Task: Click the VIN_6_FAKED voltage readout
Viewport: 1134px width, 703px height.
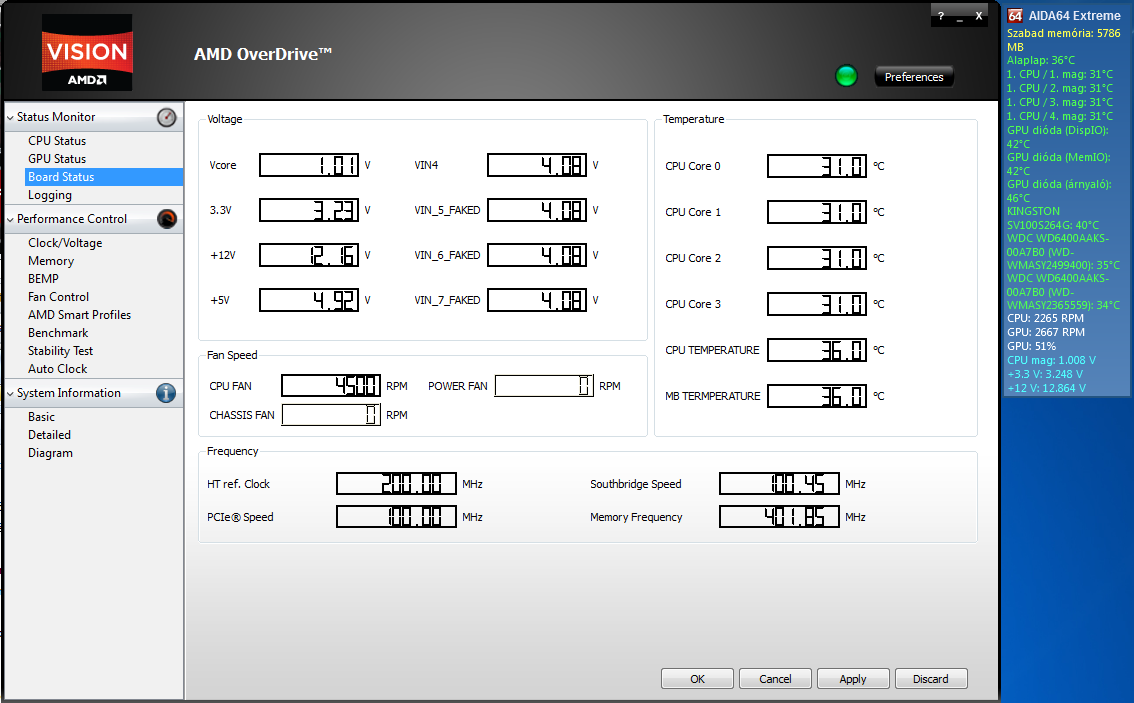Action: (x=537, y=255)
